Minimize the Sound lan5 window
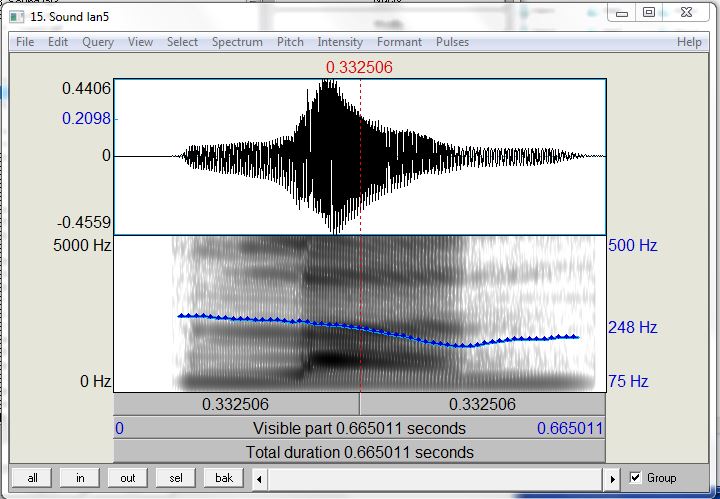 click(621, 13)
